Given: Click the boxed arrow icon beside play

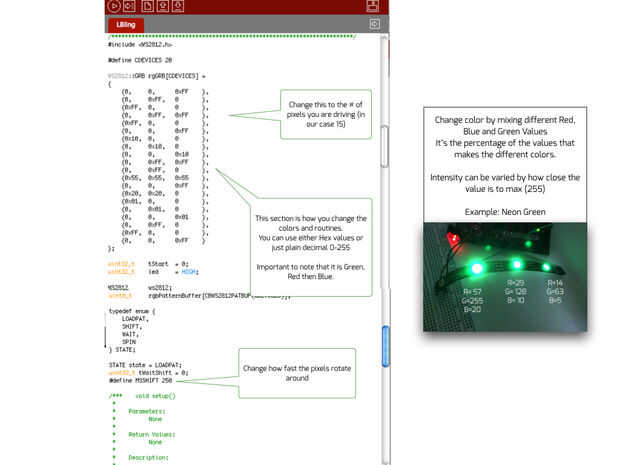Looking at the screenshot, I should click(x=129, y=6).
